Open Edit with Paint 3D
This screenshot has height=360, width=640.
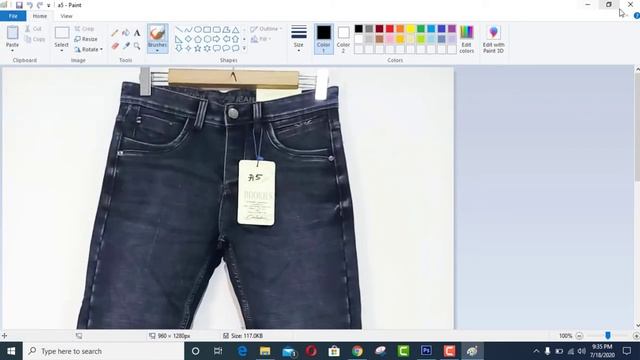click(493, 39)
